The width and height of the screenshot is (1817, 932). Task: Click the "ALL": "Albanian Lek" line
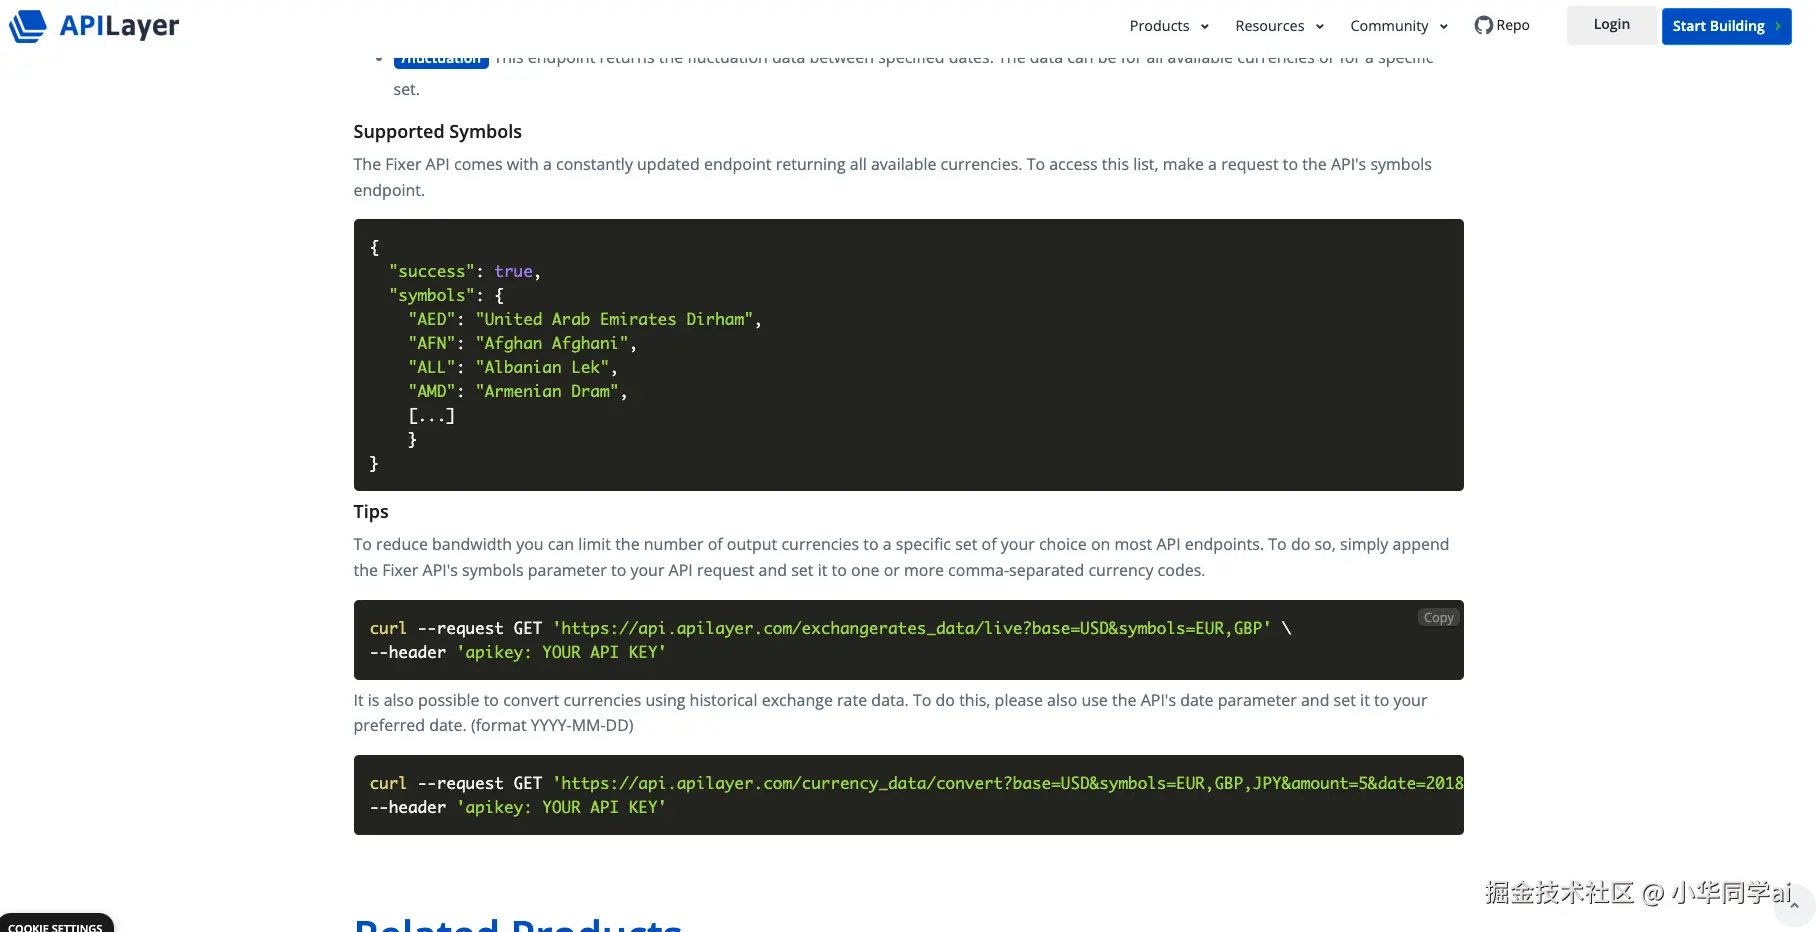[512, 367]
